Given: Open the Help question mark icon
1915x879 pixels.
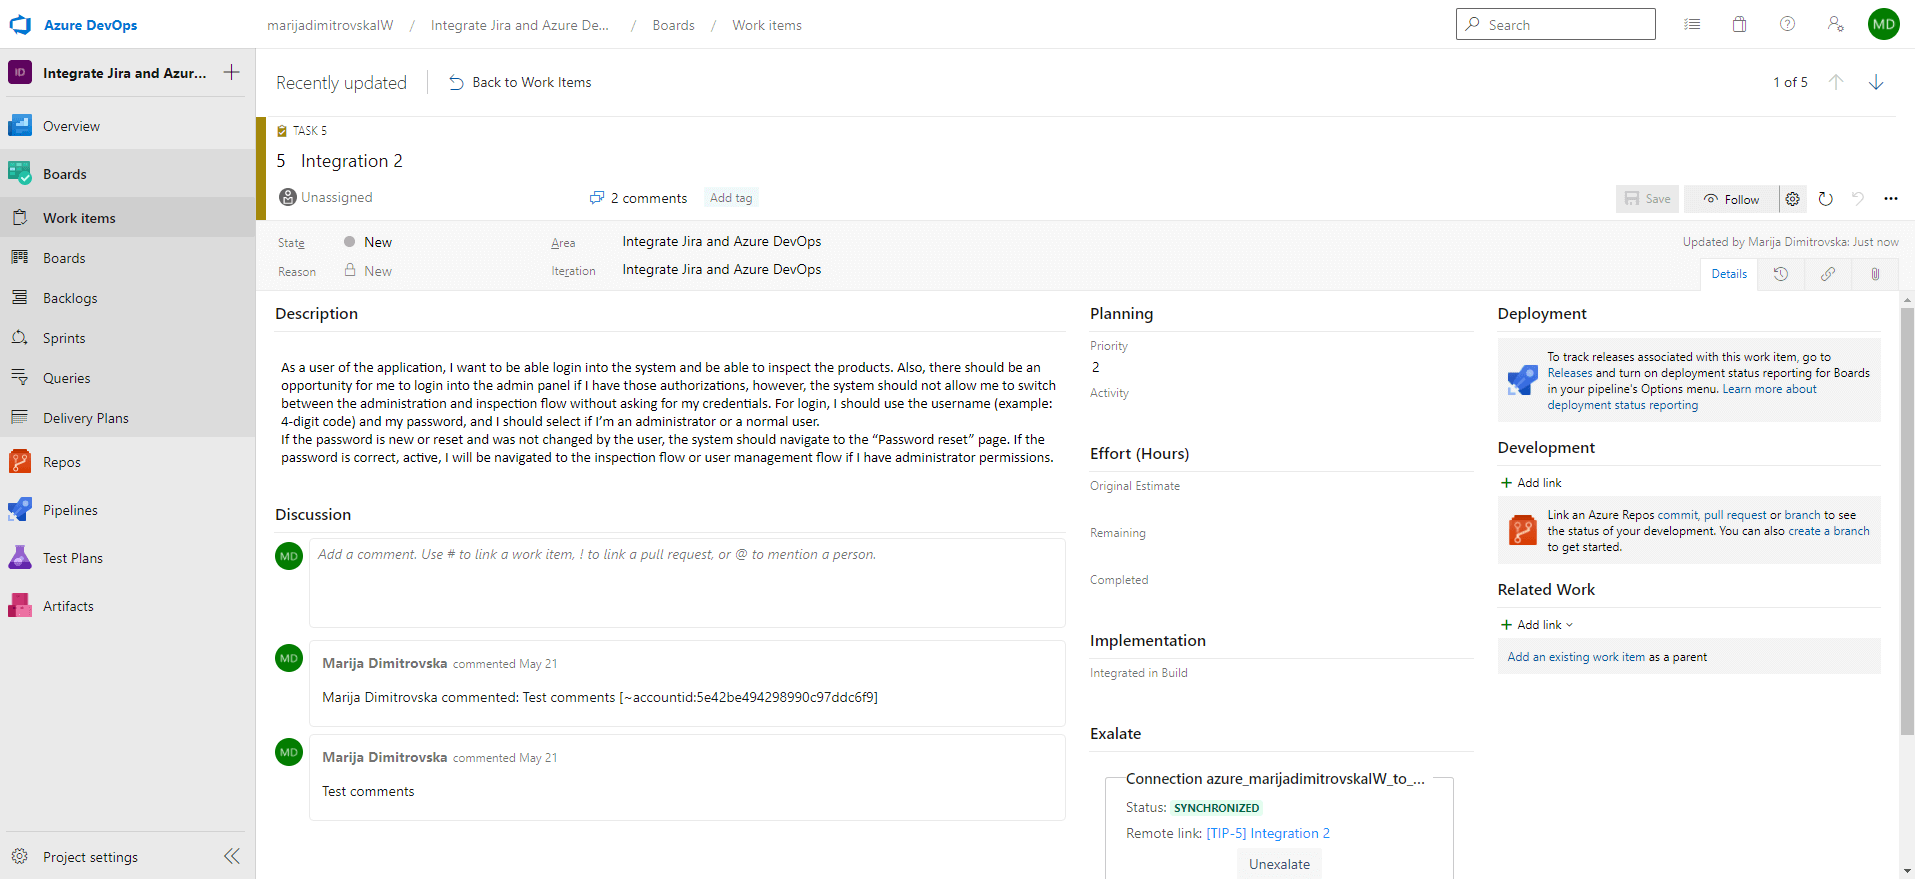Looking at the screenshot, I should point(1787,24).
